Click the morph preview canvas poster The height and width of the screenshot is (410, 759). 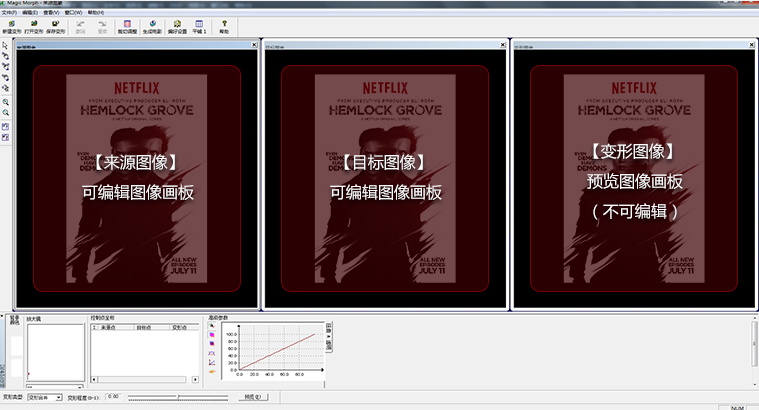(x=634, y=179)
